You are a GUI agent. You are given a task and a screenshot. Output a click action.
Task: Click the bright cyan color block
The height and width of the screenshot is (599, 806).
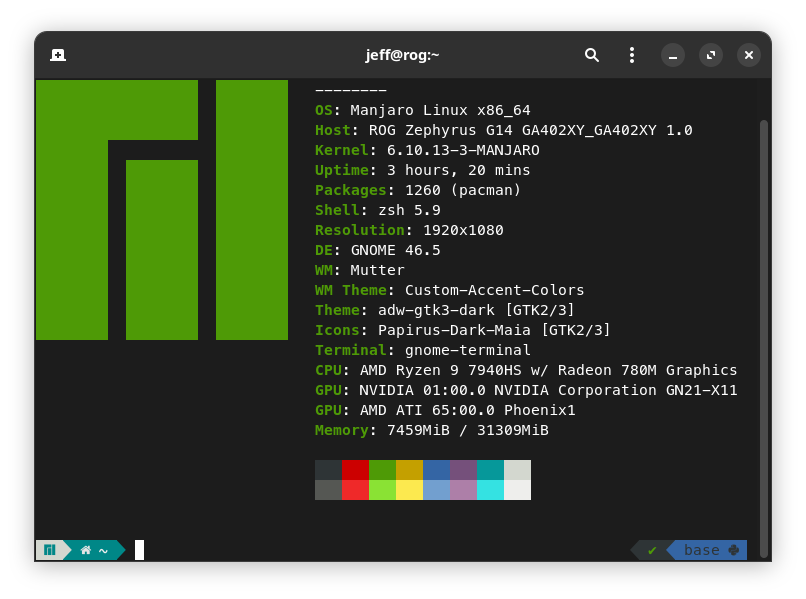[490, 489]
